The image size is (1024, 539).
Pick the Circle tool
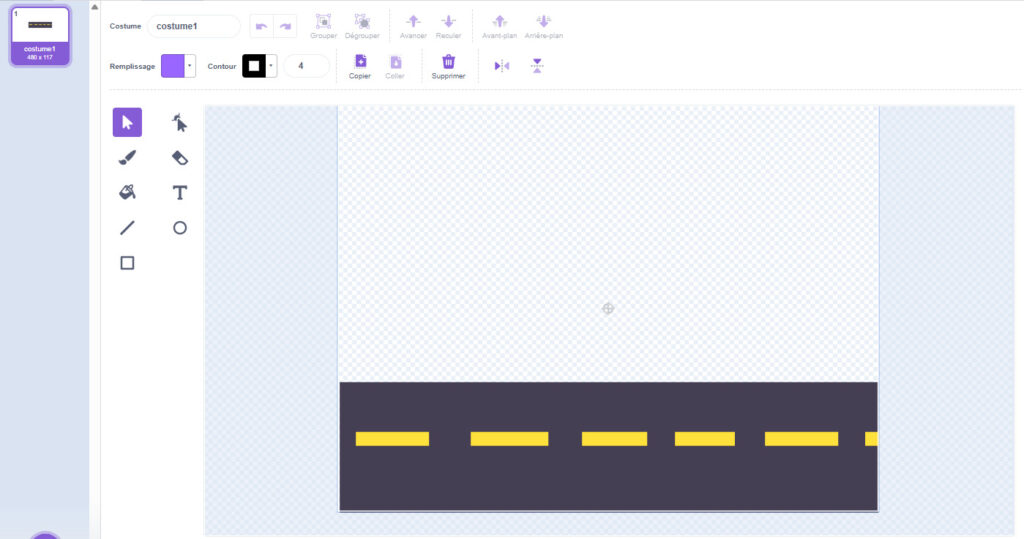point(180,227)
